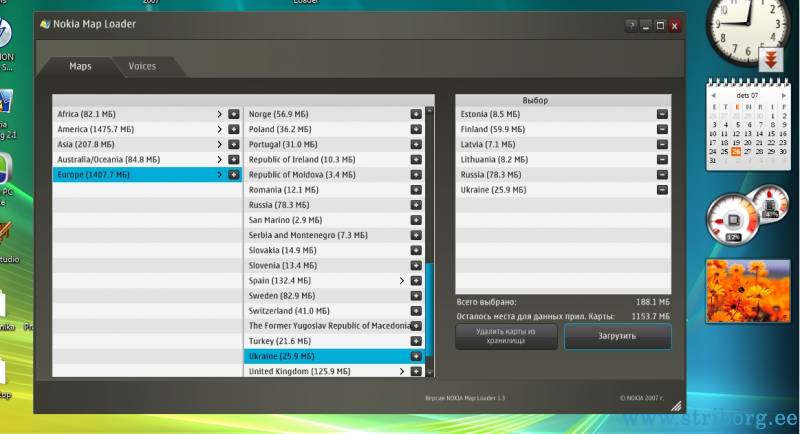800x434 pixels.
Task: Add Australia/Oceania maps with its plus icon
Action: 234,160
